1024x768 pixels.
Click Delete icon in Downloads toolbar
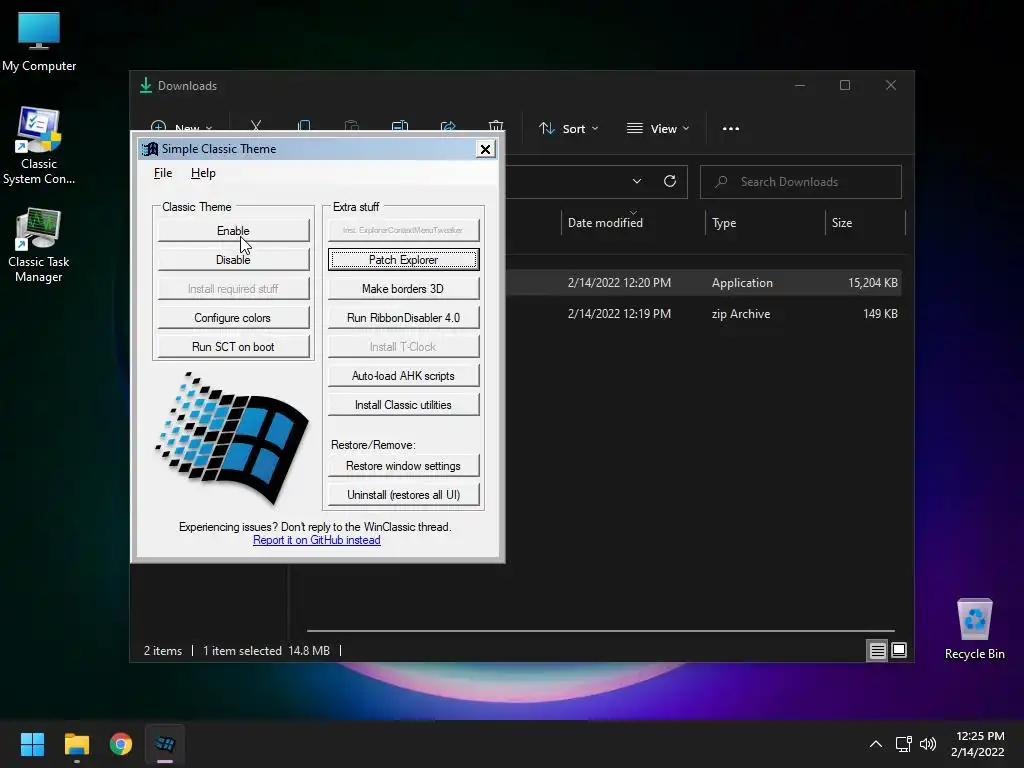tap(496, 125)
